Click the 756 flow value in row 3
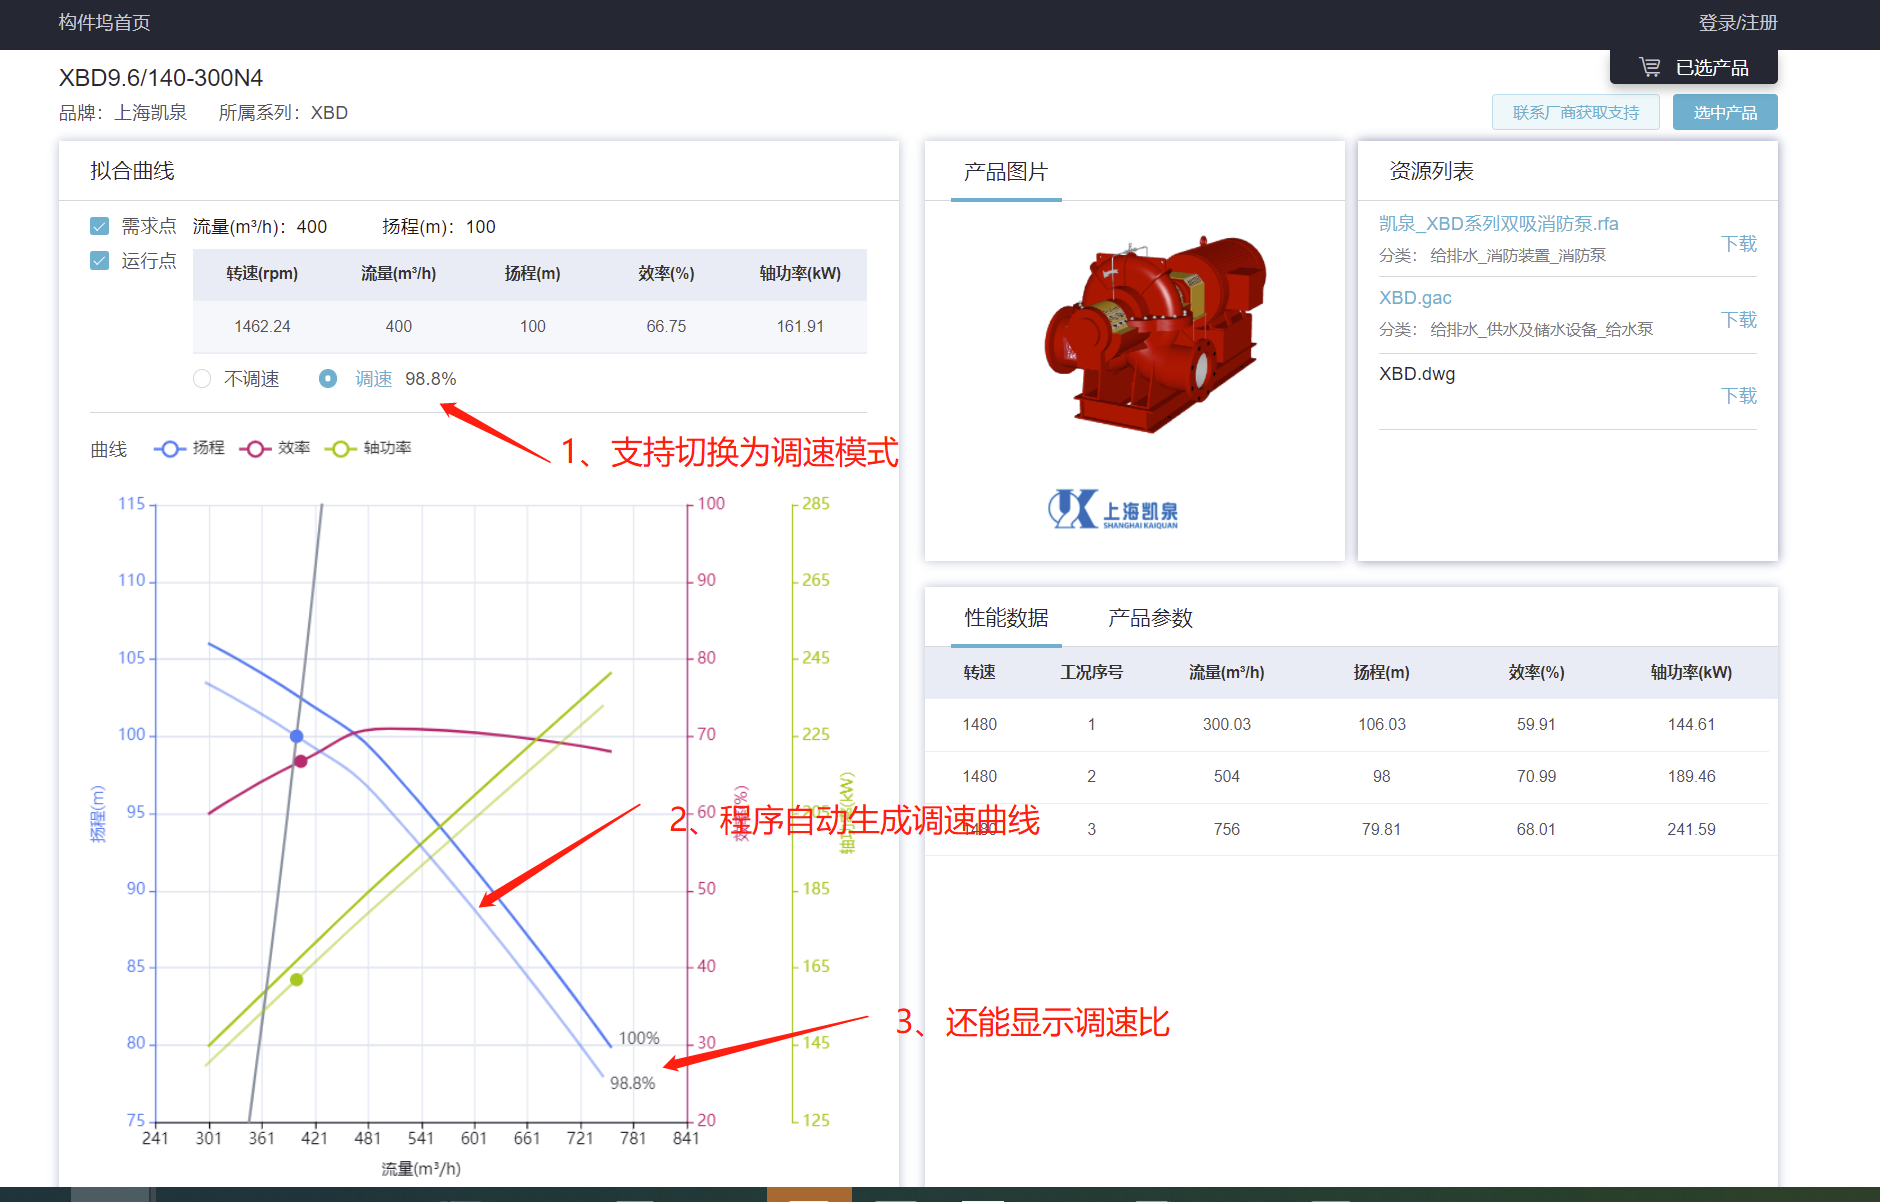Screen dimensions: 1880x1202 pos(1226,829)
